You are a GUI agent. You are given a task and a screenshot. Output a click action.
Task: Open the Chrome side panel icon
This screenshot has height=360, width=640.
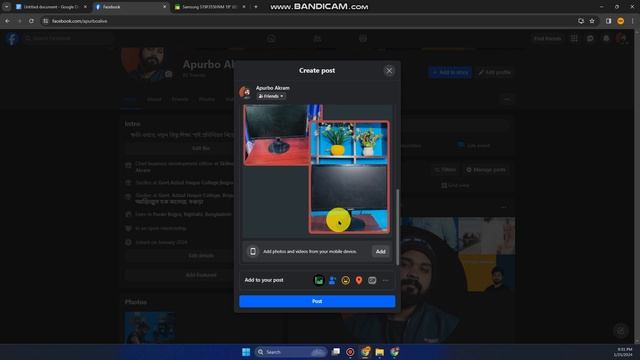click(608, 21)
